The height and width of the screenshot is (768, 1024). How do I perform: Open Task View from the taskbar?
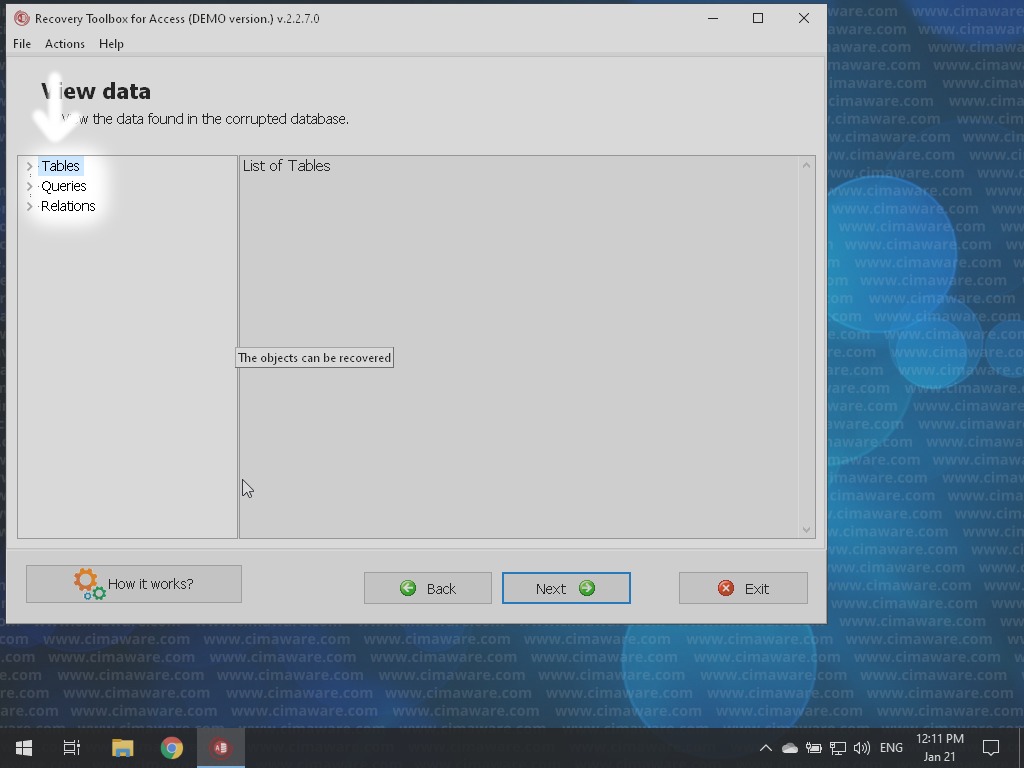coord(72,748)
